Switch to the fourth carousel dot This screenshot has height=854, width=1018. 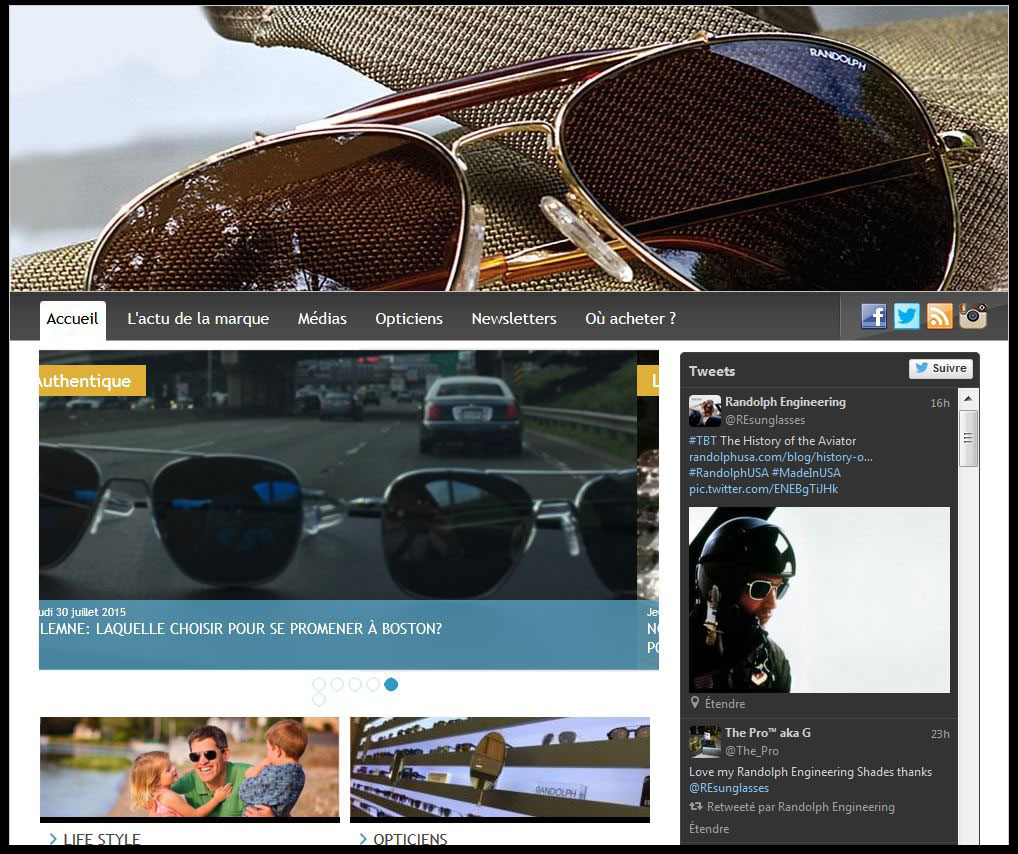click(373, 684)
